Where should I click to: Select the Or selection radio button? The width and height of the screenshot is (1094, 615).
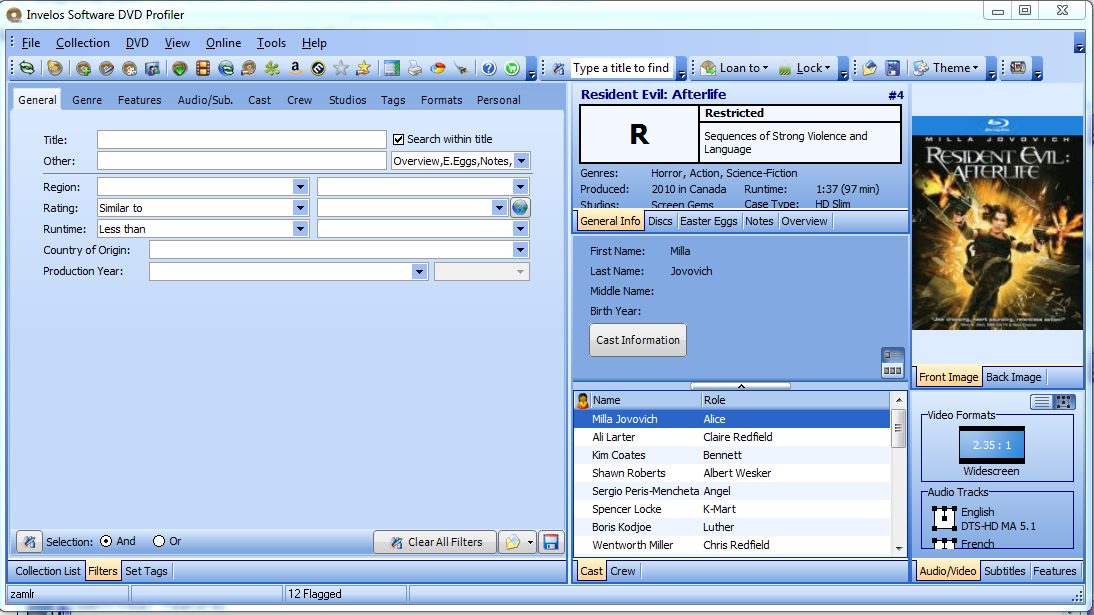(159, 541)
